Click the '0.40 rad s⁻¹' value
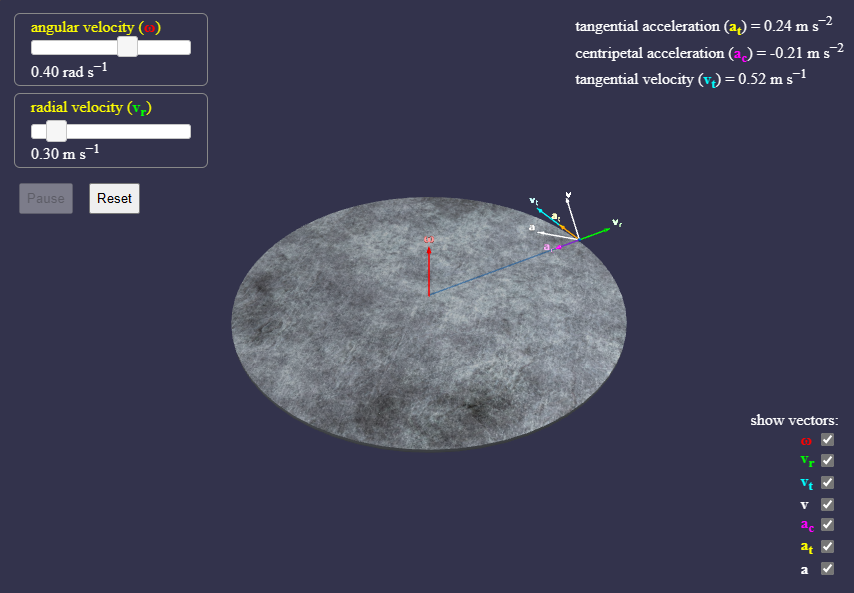Image resolution: width=854 pixels, height=593 pixels. (69, 71)
